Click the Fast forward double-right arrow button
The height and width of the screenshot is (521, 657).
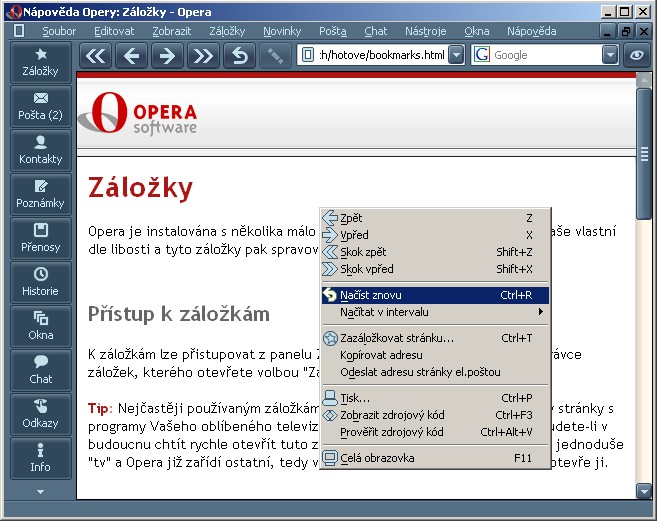(x=204, y=55)
